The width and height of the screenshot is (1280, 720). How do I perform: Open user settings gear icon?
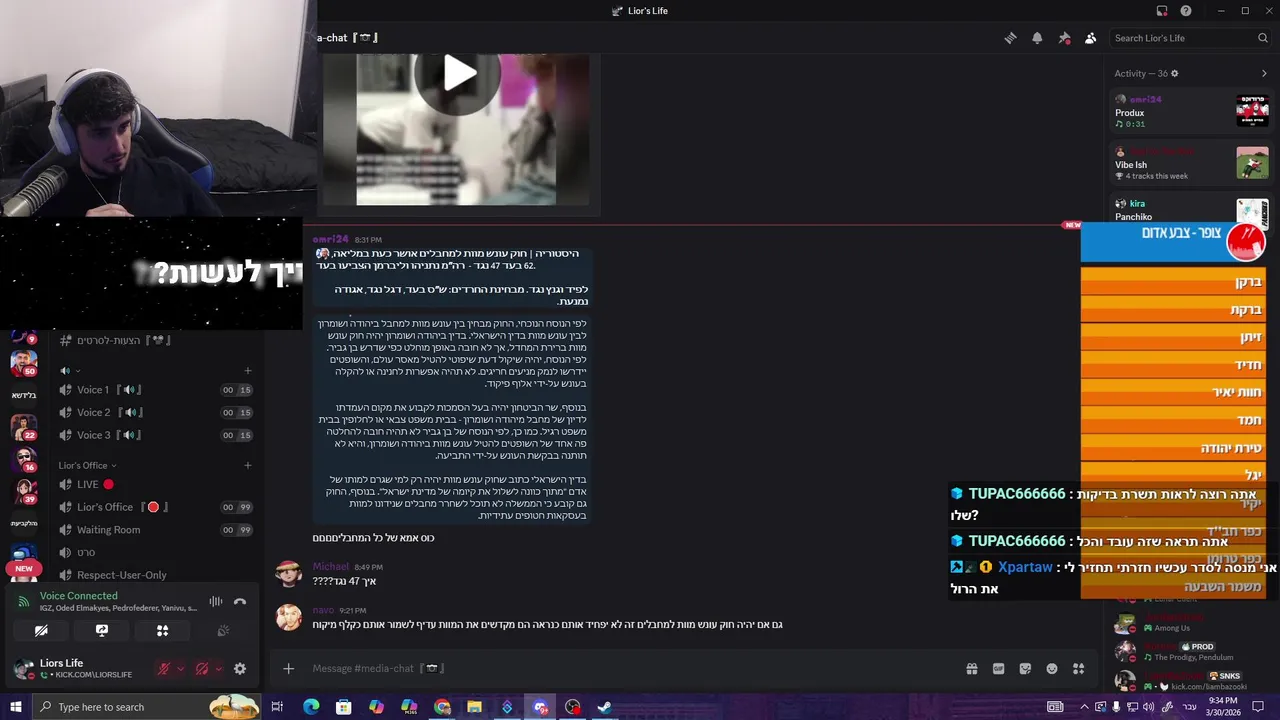pos(240,669)
